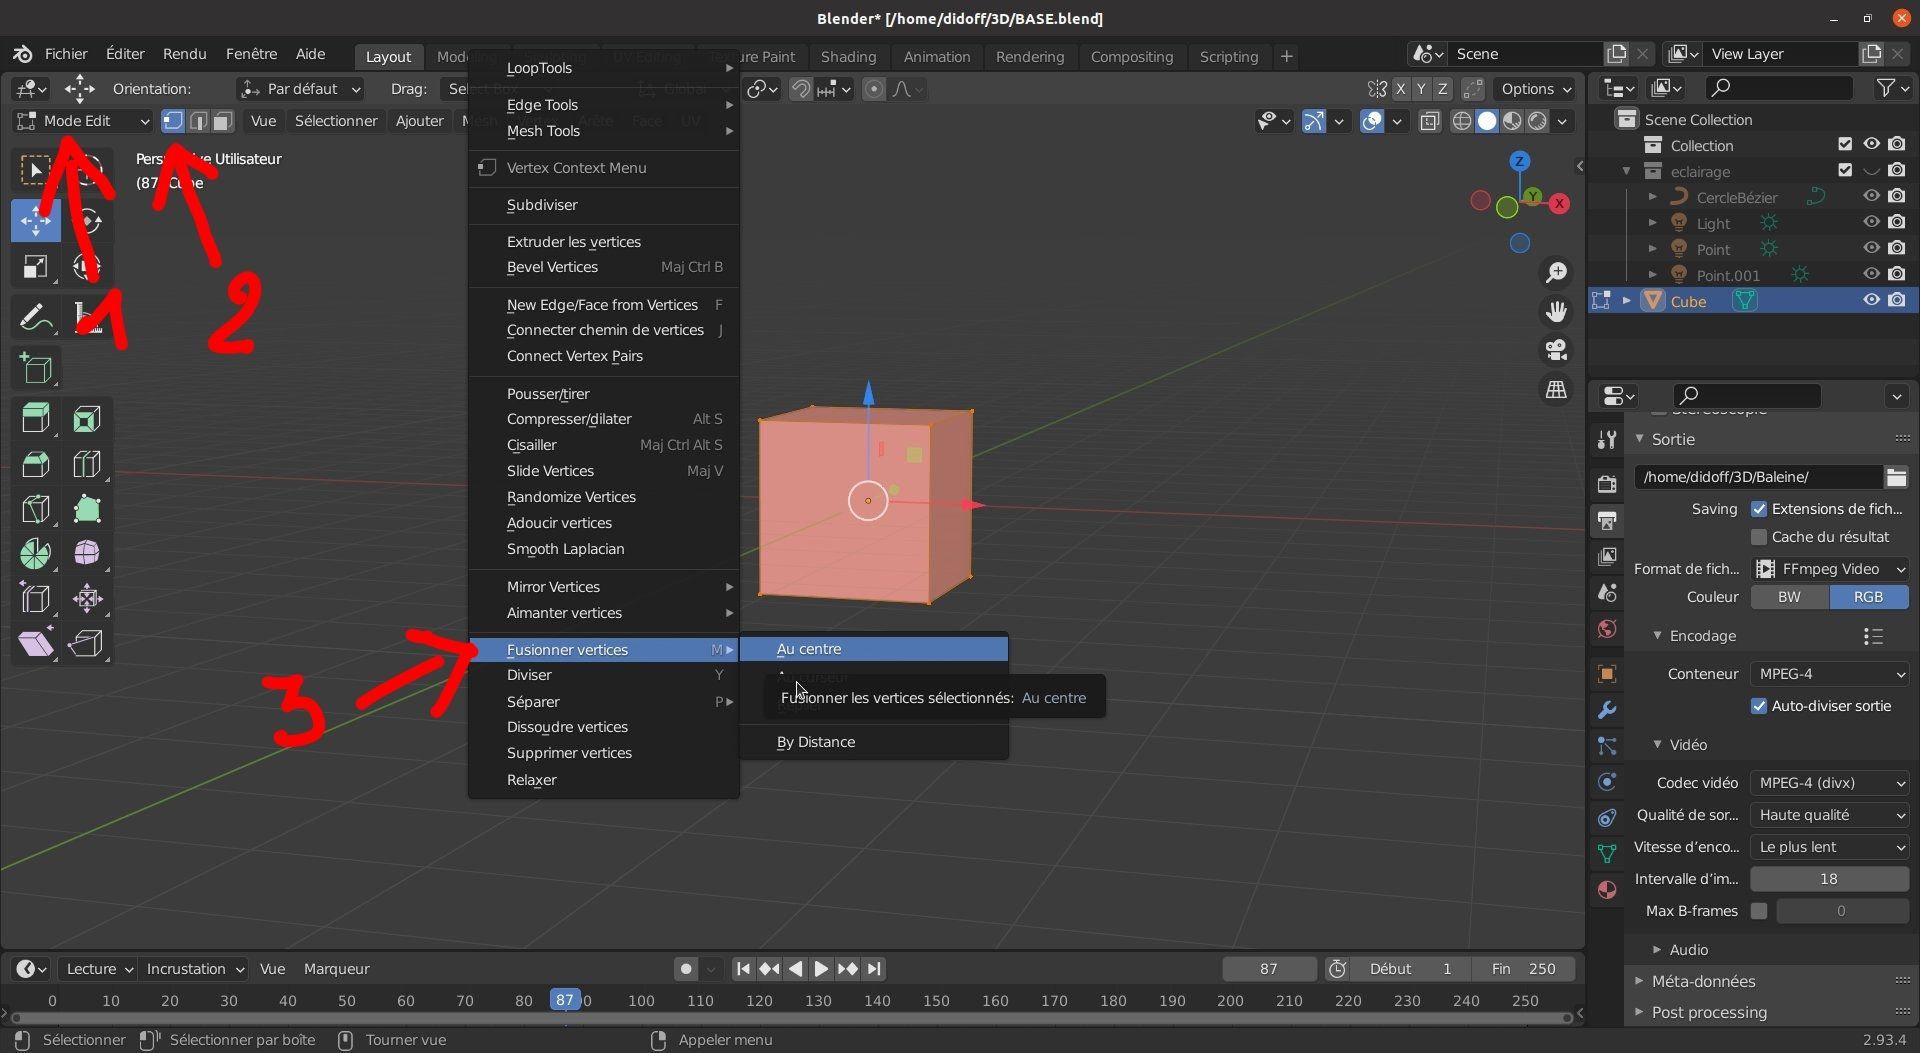
Task: Open the Material properties tab
Action: 1607,890
